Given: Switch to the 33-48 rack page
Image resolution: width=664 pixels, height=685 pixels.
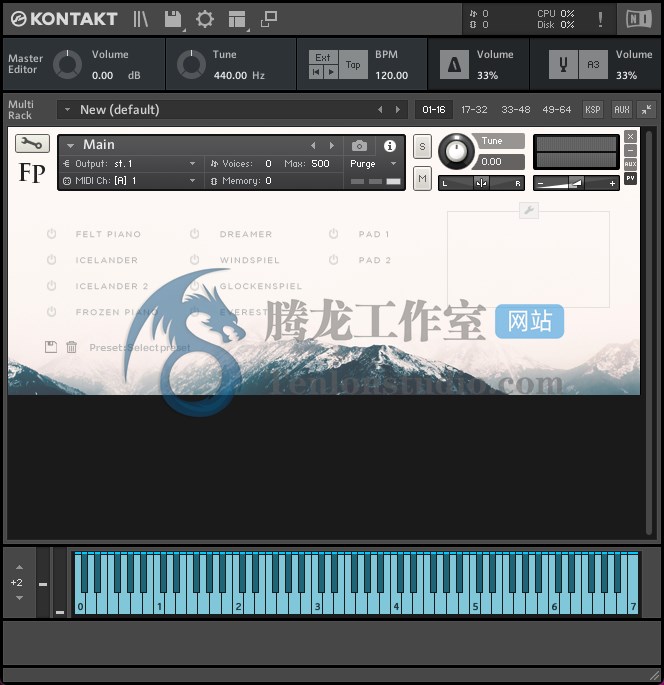Looking at the screenshot, I should tap(515, 110).
